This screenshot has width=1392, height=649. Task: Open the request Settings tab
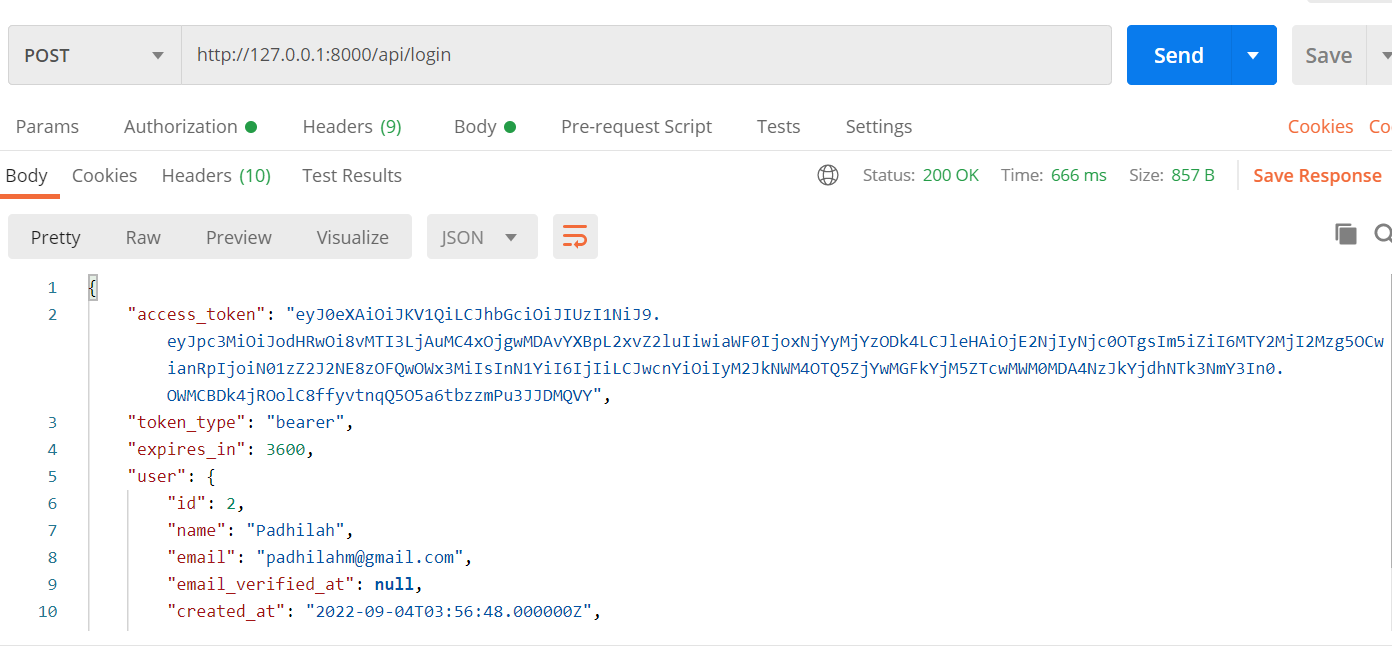[x=878, y=127]
